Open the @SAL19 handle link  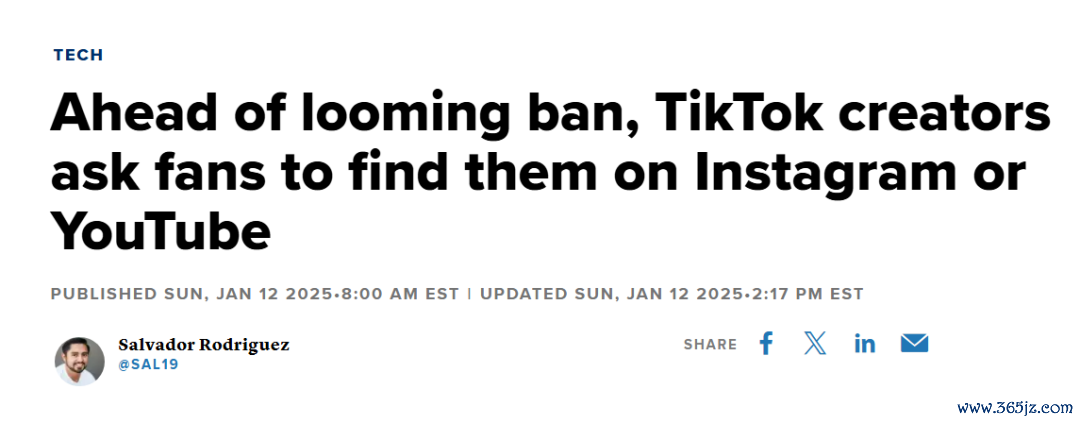point(148,365)
